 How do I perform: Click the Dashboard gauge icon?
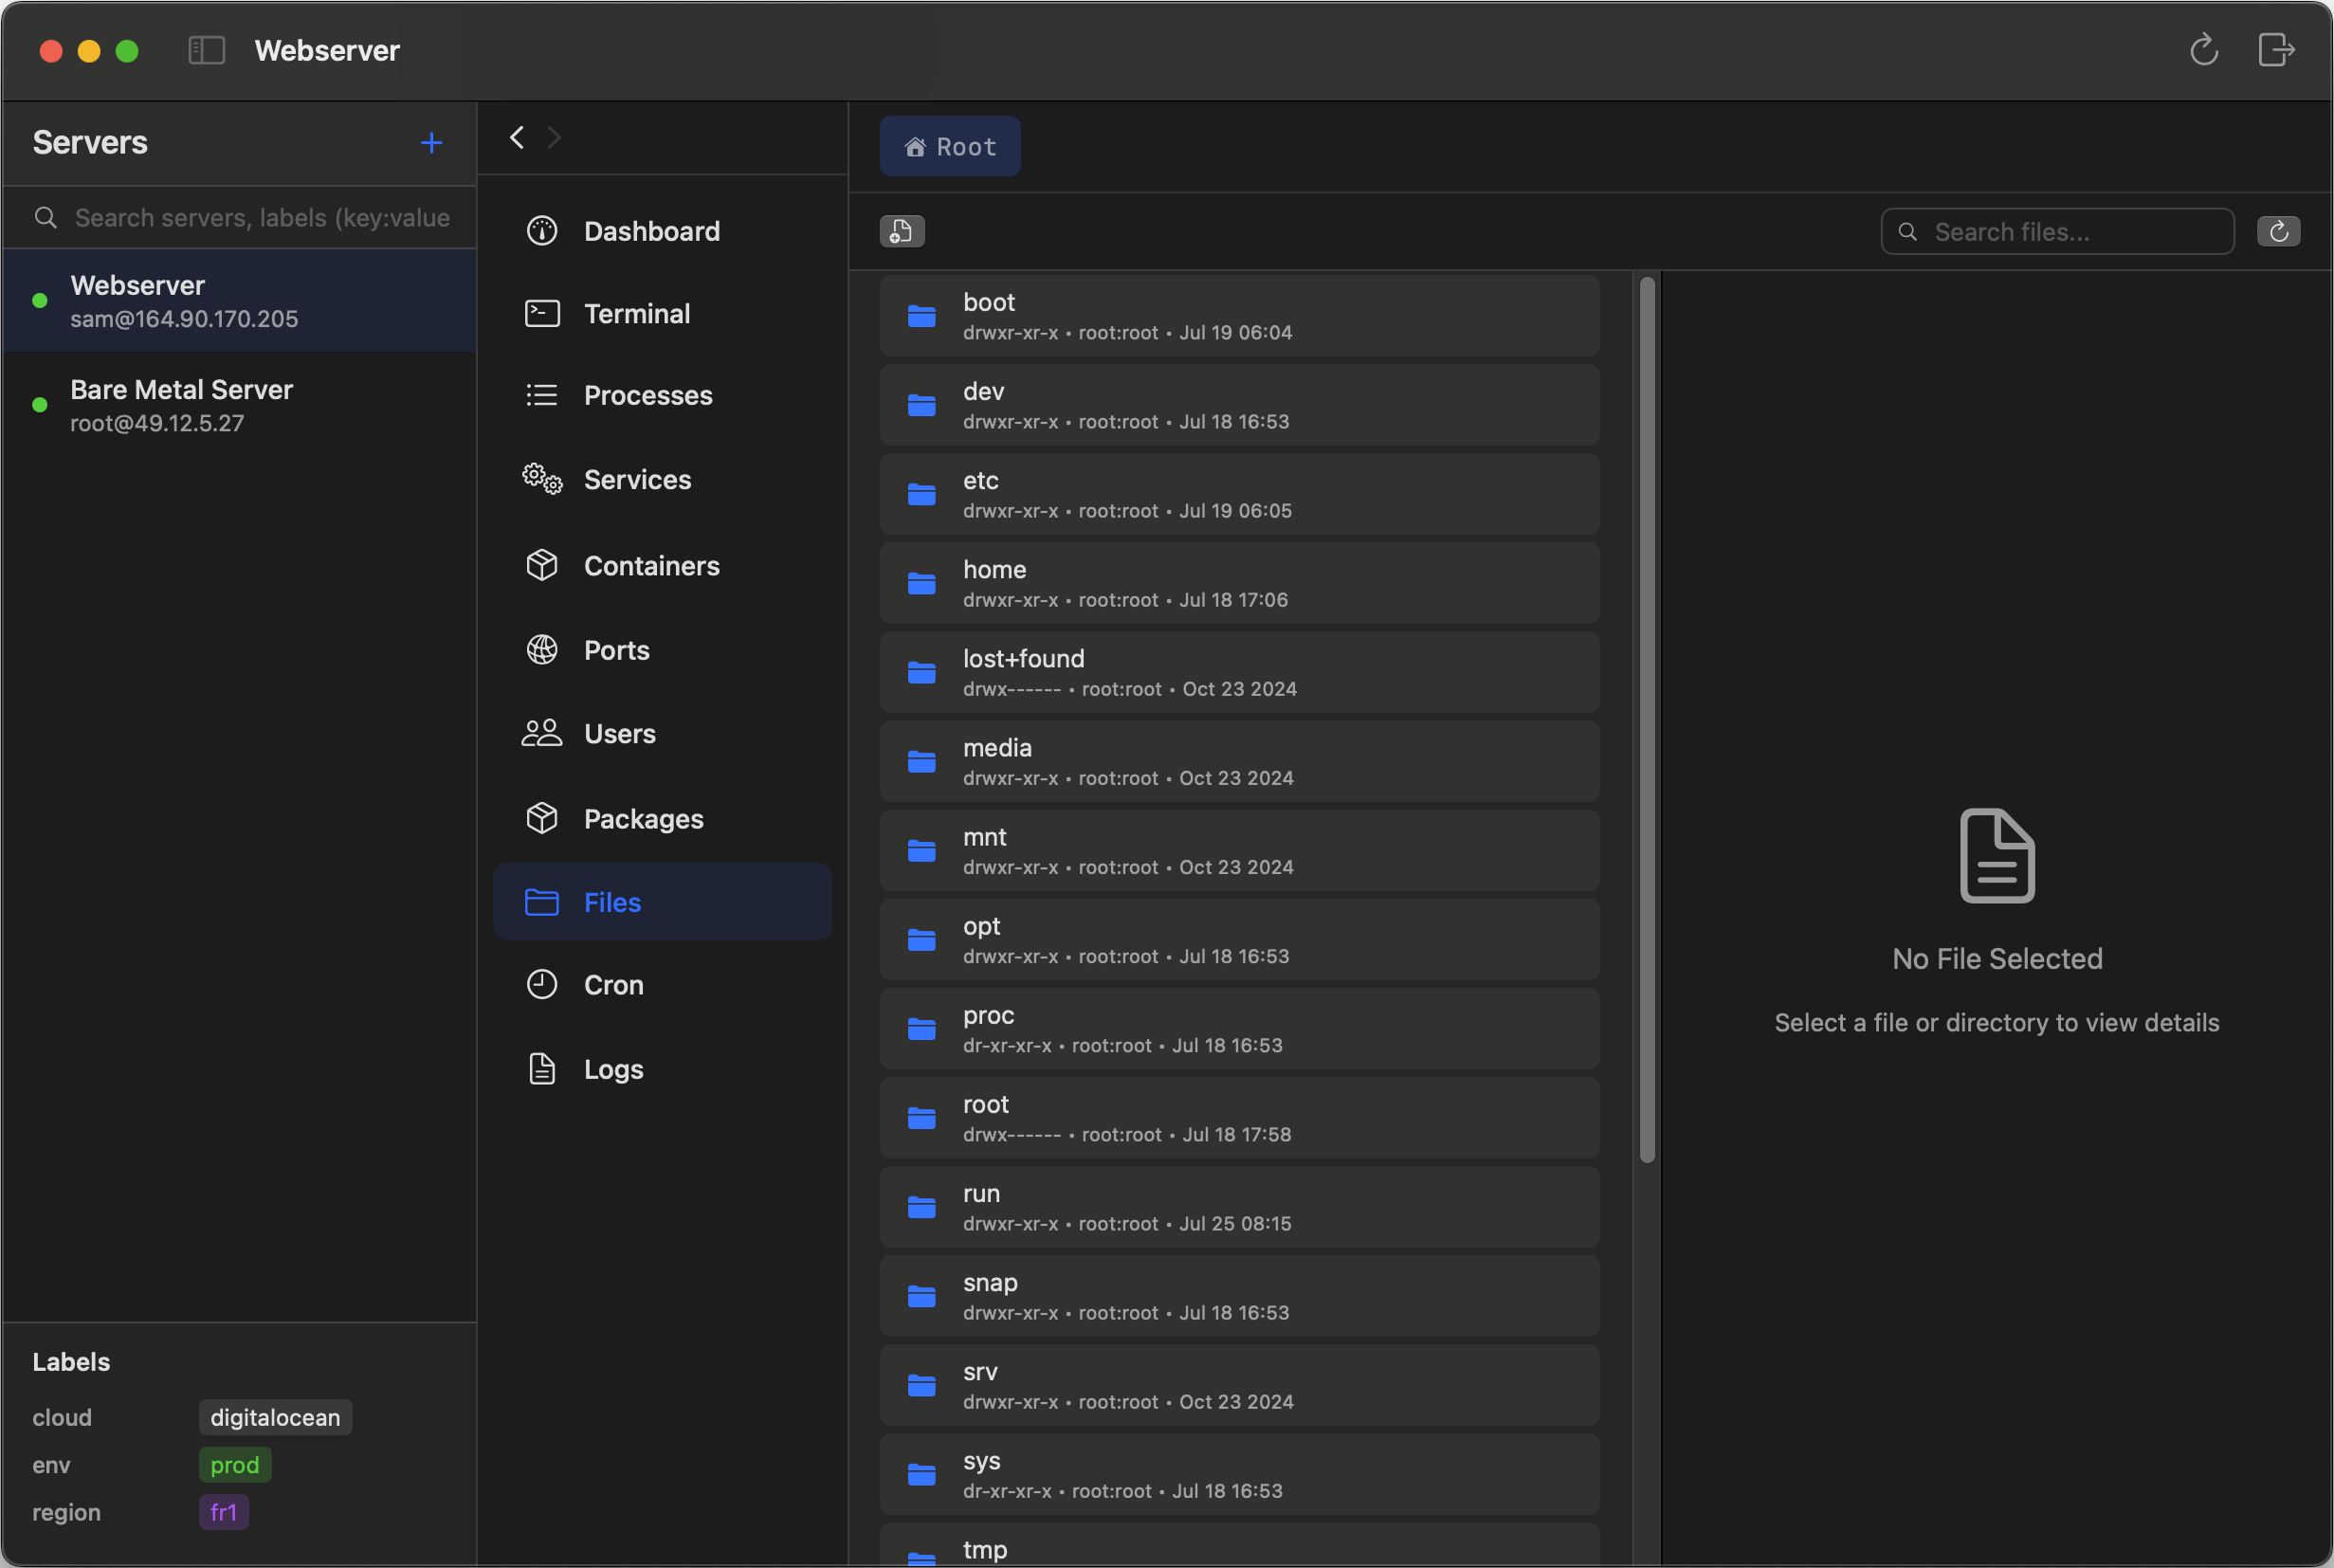click(x=542, y=231)
